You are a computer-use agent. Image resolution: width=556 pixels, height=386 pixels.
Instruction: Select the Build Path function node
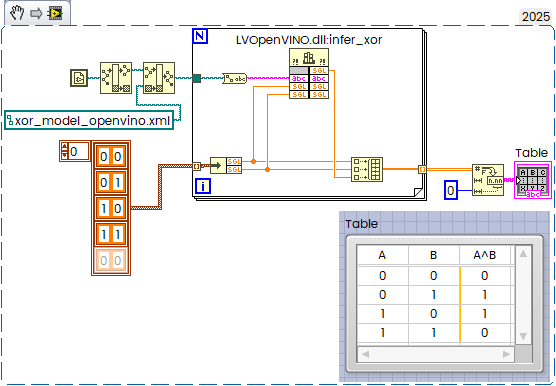pyautogui.click(x=159, y=78)
